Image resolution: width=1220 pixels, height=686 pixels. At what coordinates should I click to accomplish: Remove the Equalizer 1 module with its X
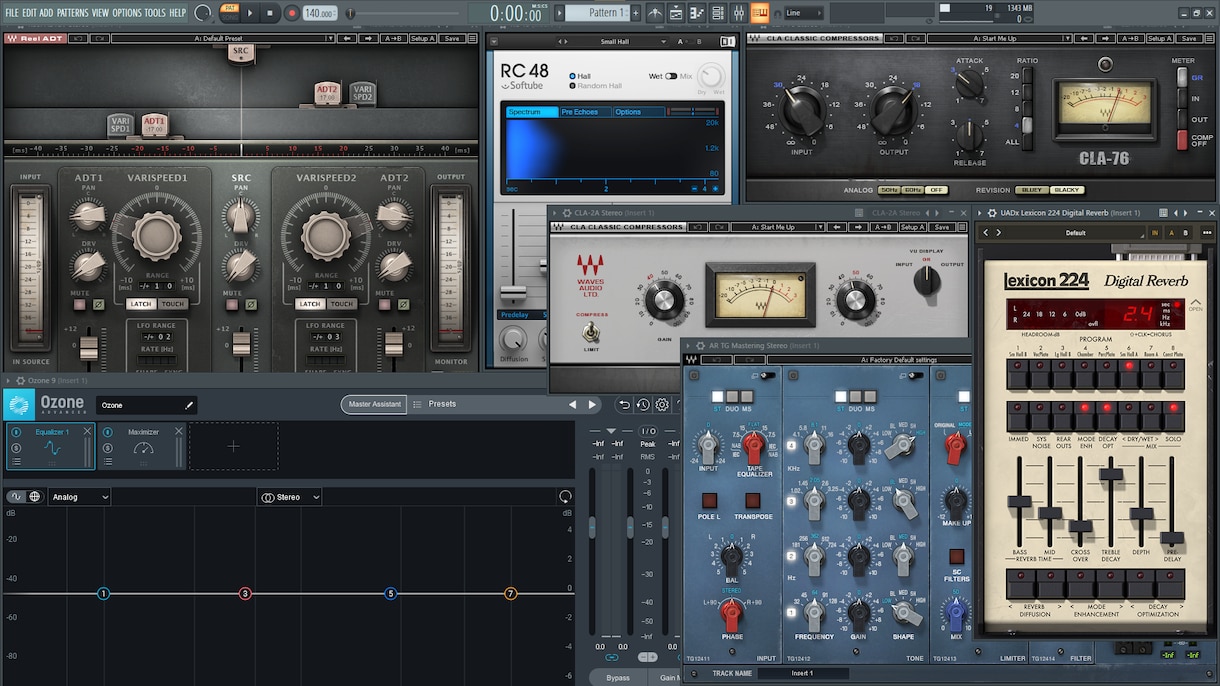87,431
